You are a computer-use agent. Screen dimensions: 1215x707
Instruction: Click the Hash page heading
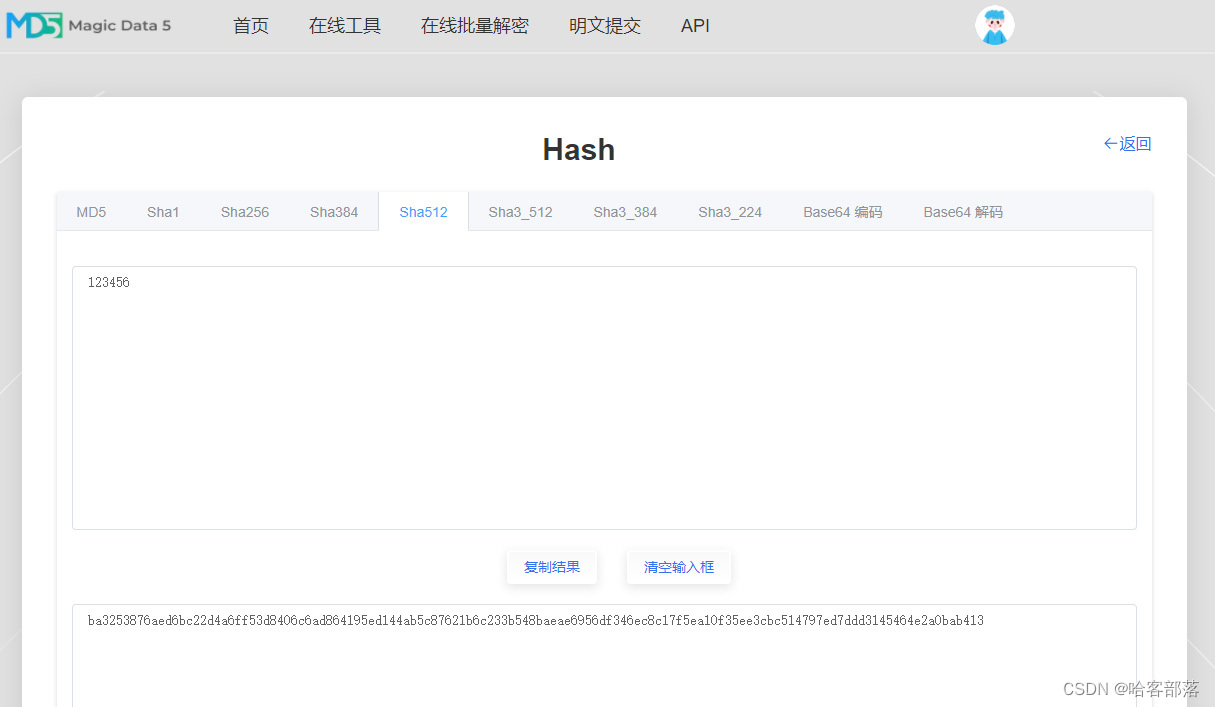[x=579, y=150]
